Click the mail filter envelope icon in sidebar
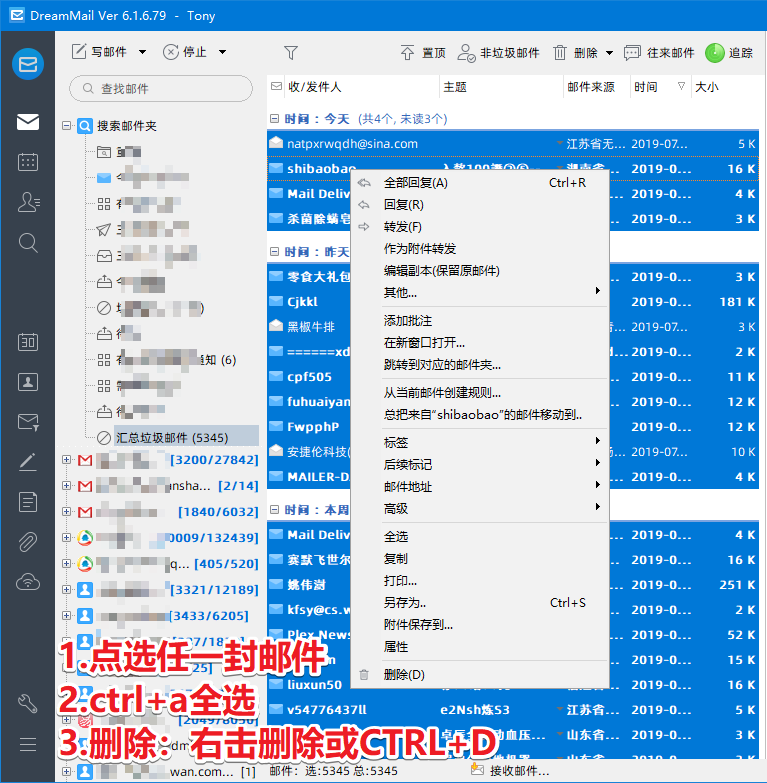The width and height of the screenshot is (767, 783). 28,422
